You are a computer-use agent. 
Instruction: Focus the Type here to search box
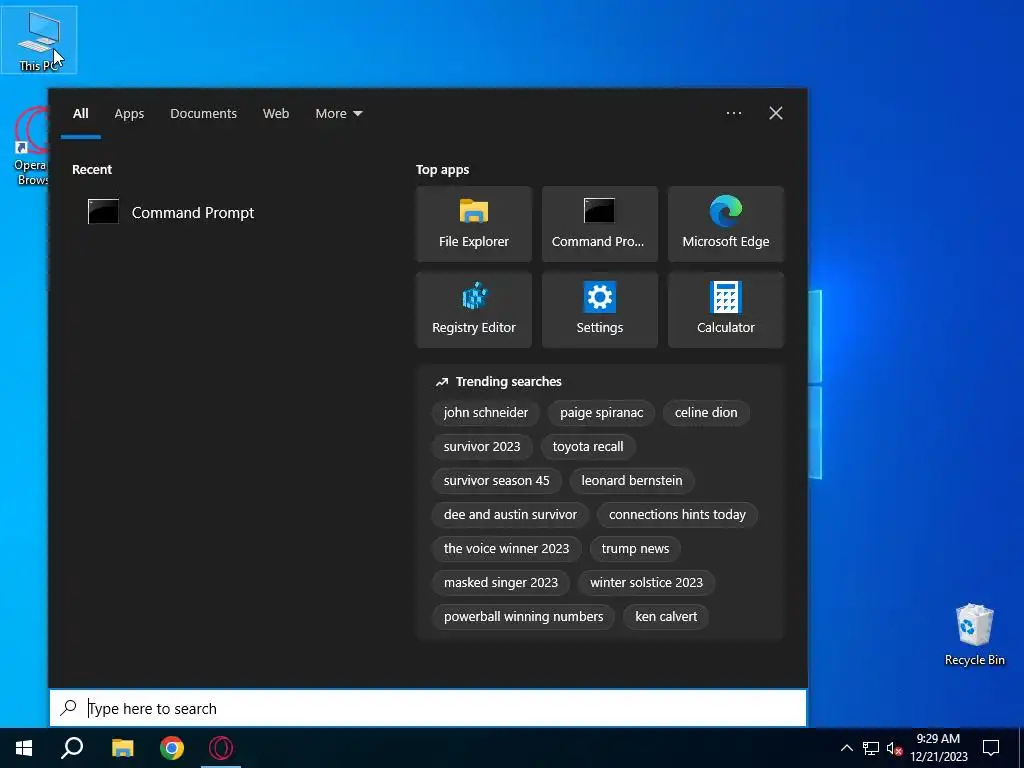(x=428, y=708)
